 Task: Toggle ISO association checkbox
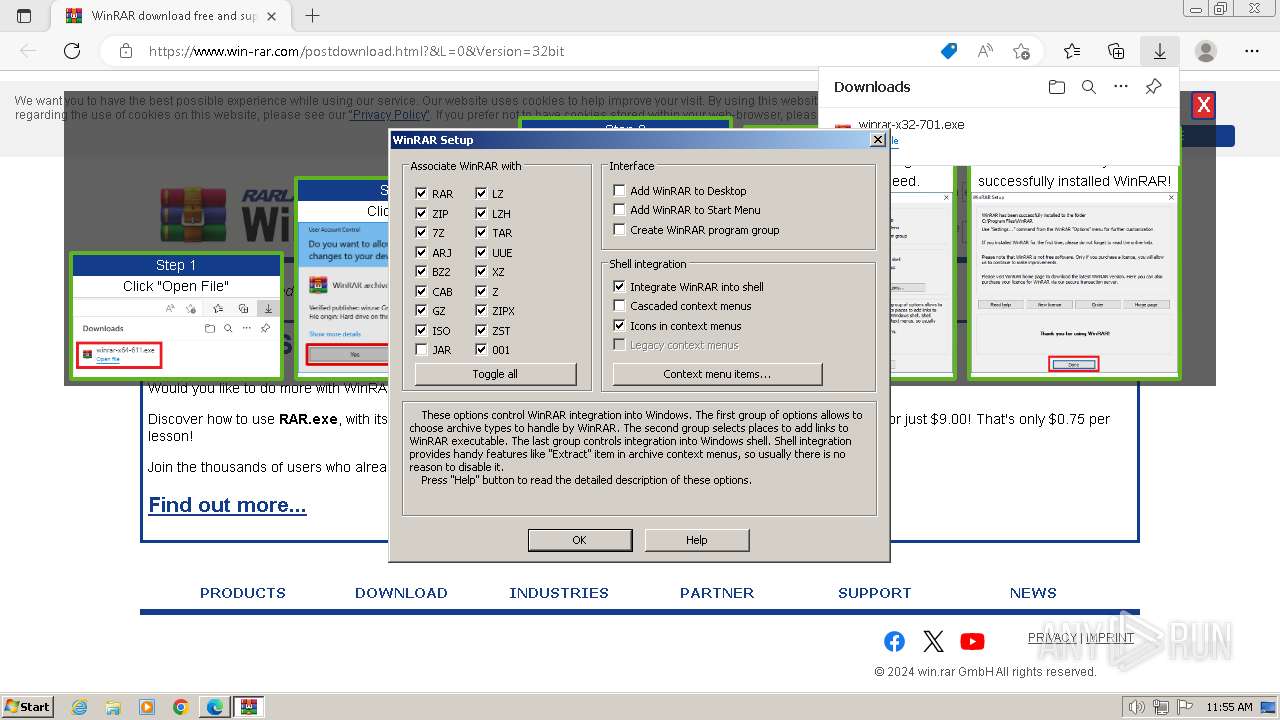click(421, 330)
